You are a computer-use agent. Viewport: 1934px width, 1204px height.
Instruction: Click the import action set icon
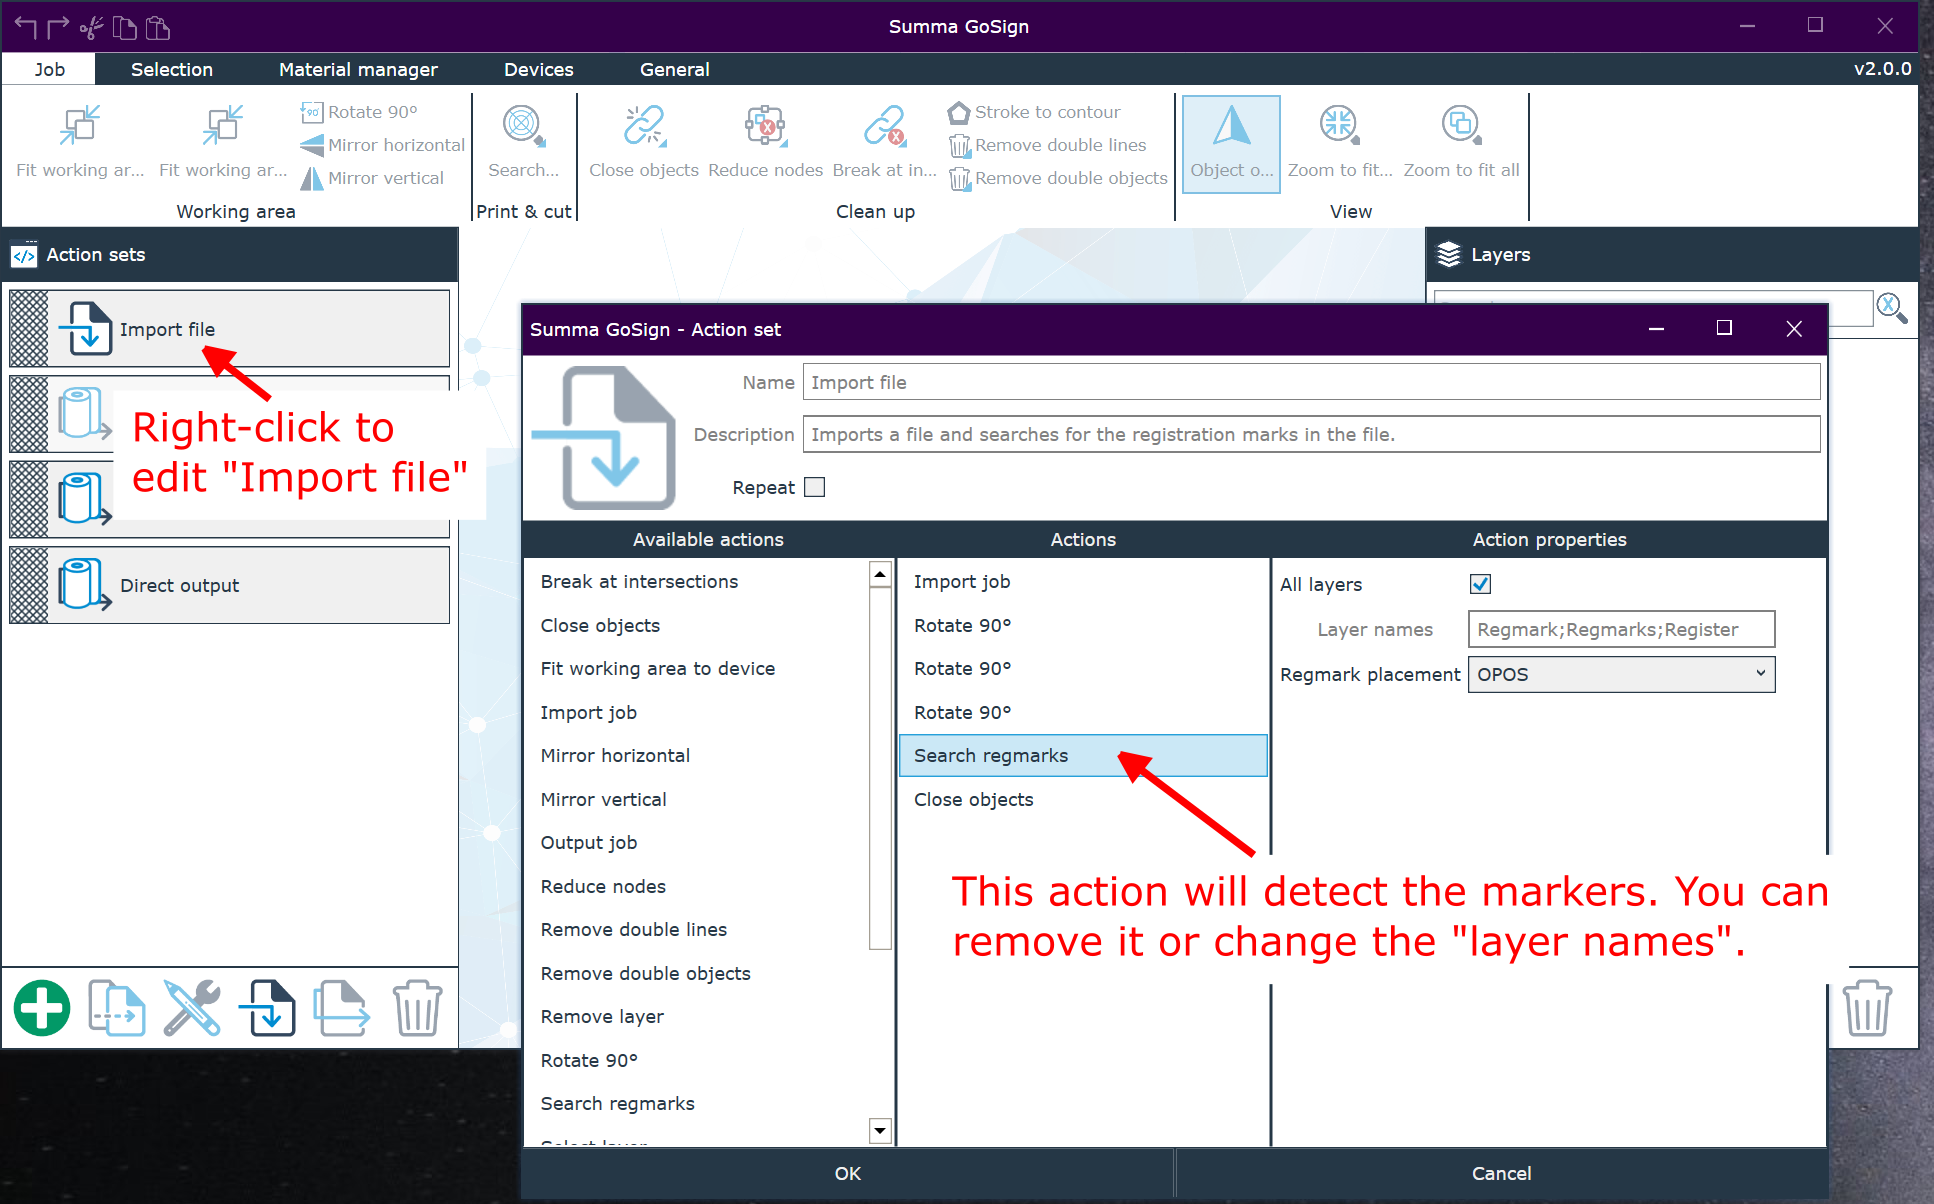pyautogui.click(x=267, y=1008)
